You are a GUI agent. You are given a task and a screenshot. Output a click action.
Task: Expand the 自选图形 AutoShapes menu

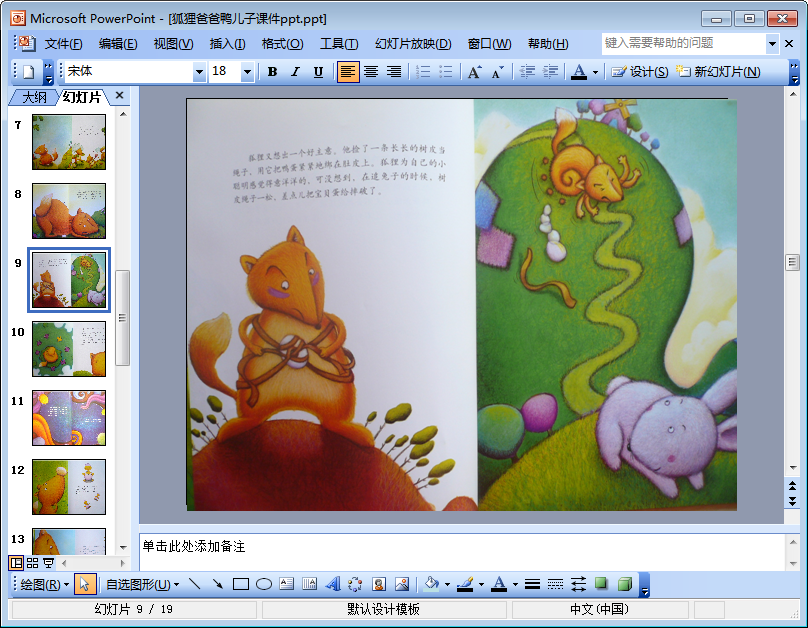click(x=142, y=584)
